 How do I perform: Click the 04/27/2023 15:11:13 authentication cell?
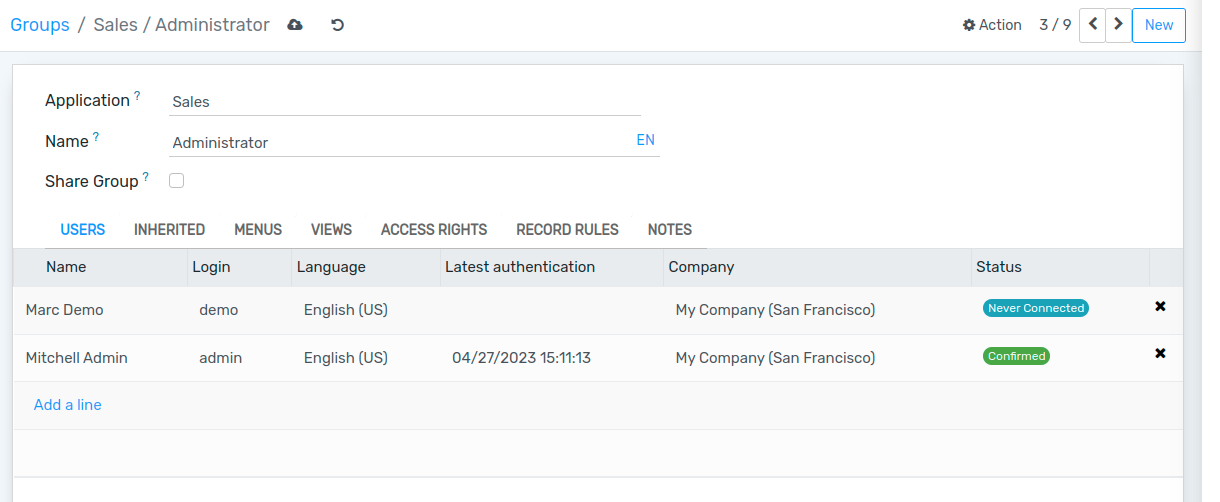click(521, 358)
